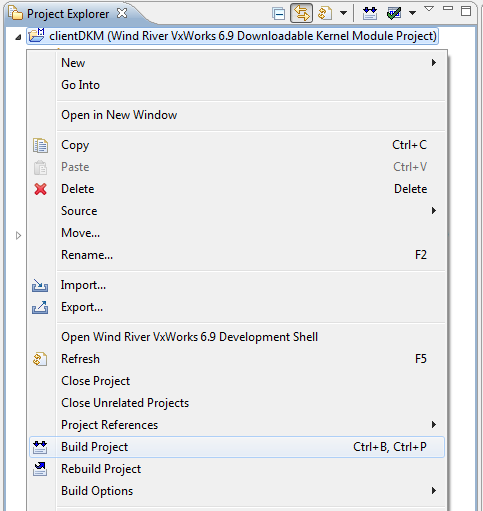The height and width of the screenshot is (511, 483).
Task: Choose Close Project
Action: tap(237, 381)
